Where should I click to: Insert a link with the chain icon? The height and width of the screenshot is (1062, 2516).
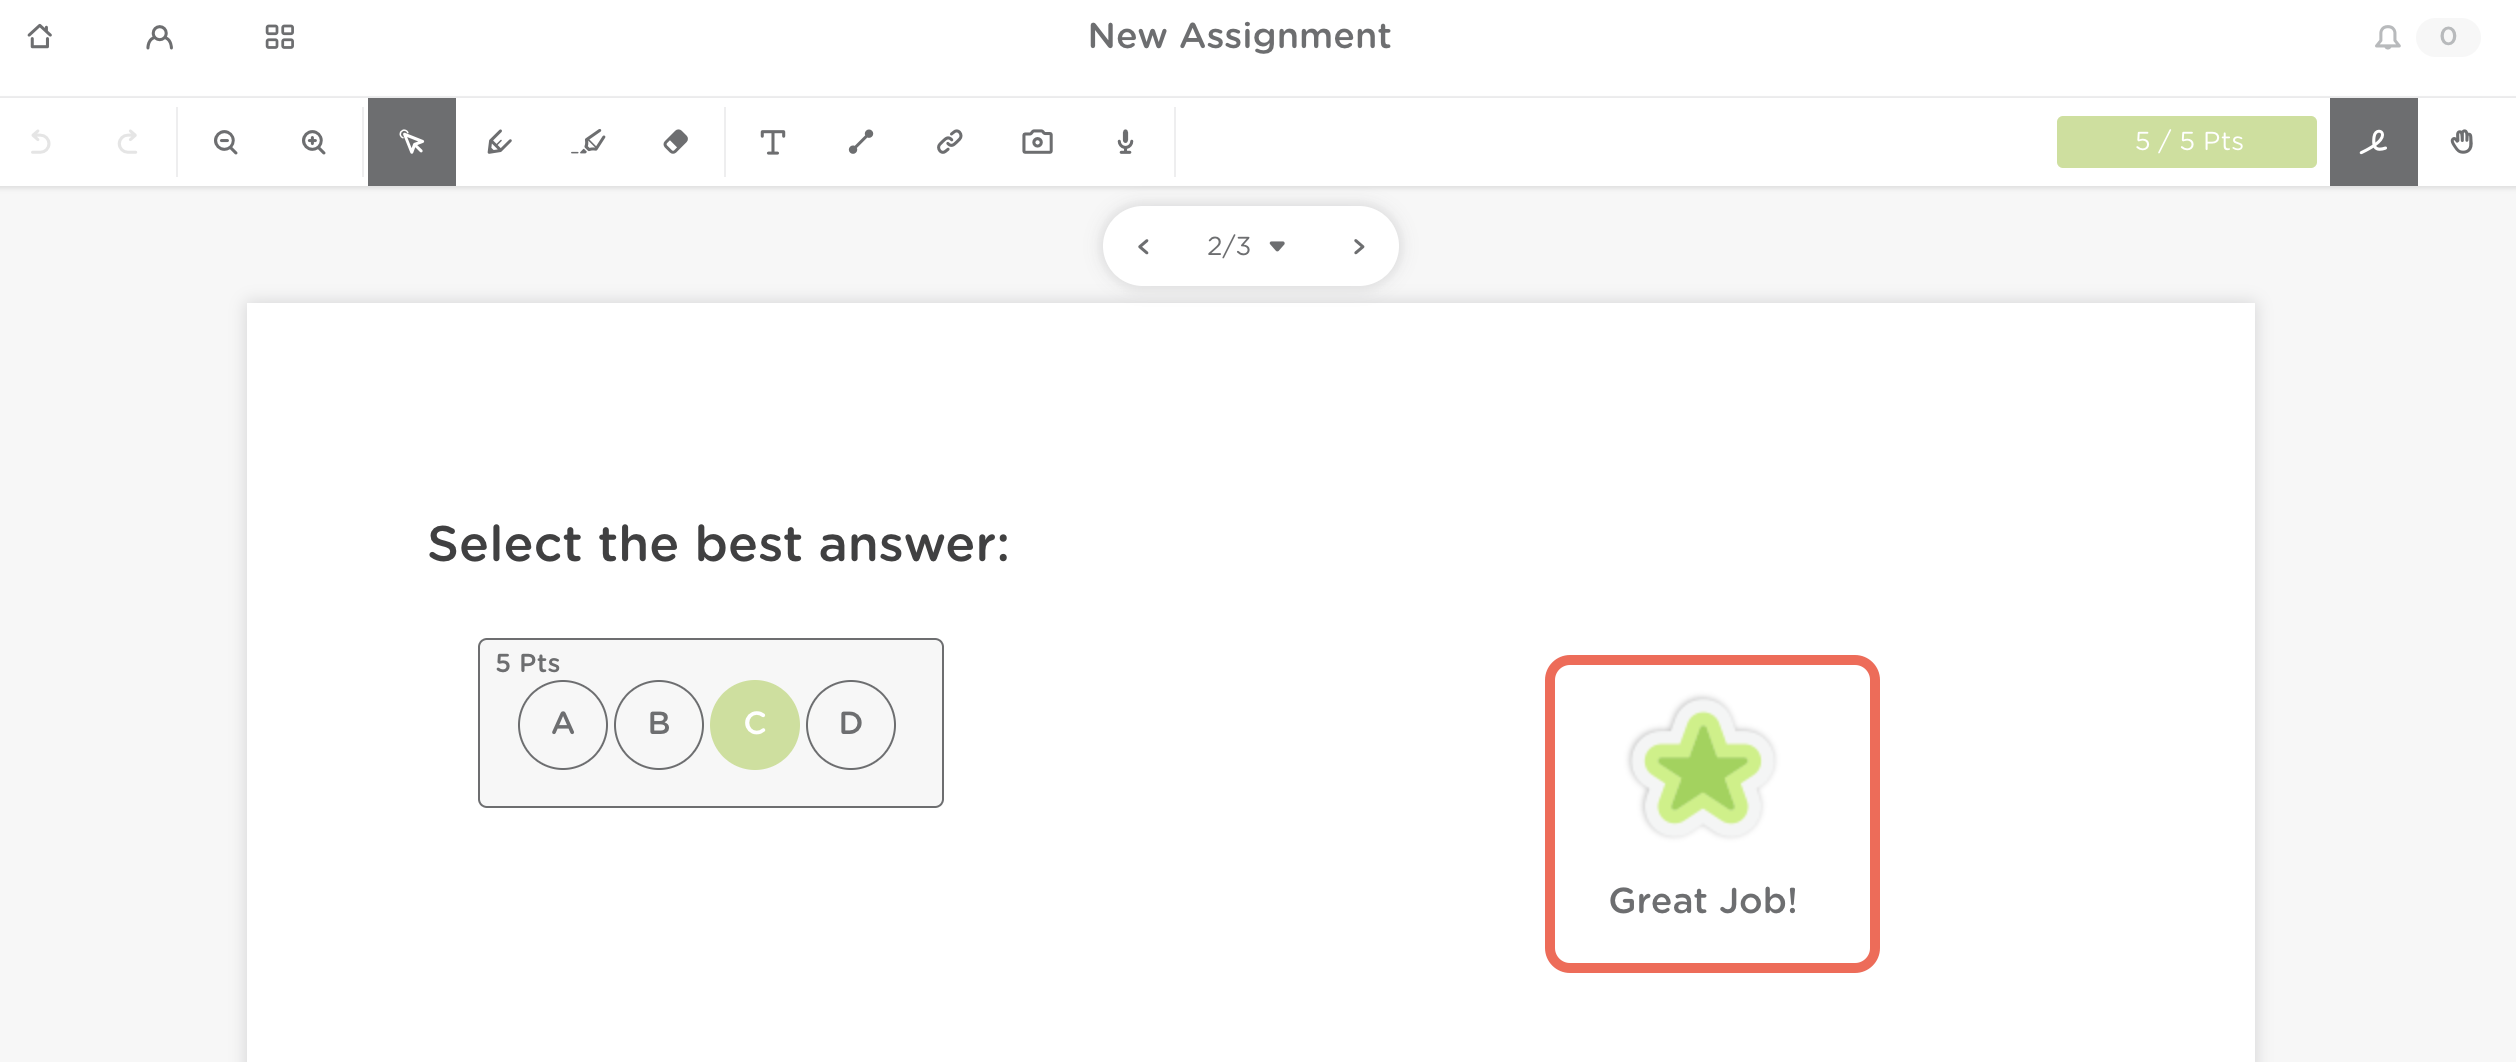pyautogui.click(x=949, y=142)
